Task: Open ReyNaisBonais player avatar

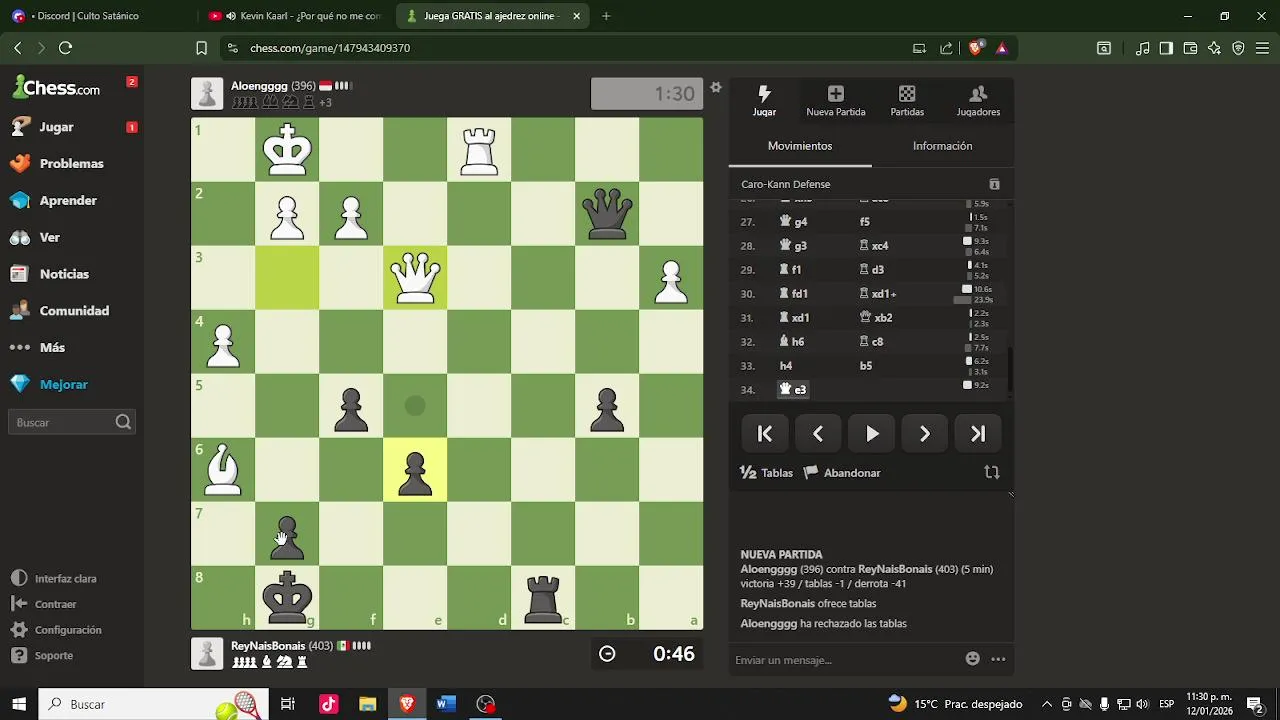Action: coord(207,654)
